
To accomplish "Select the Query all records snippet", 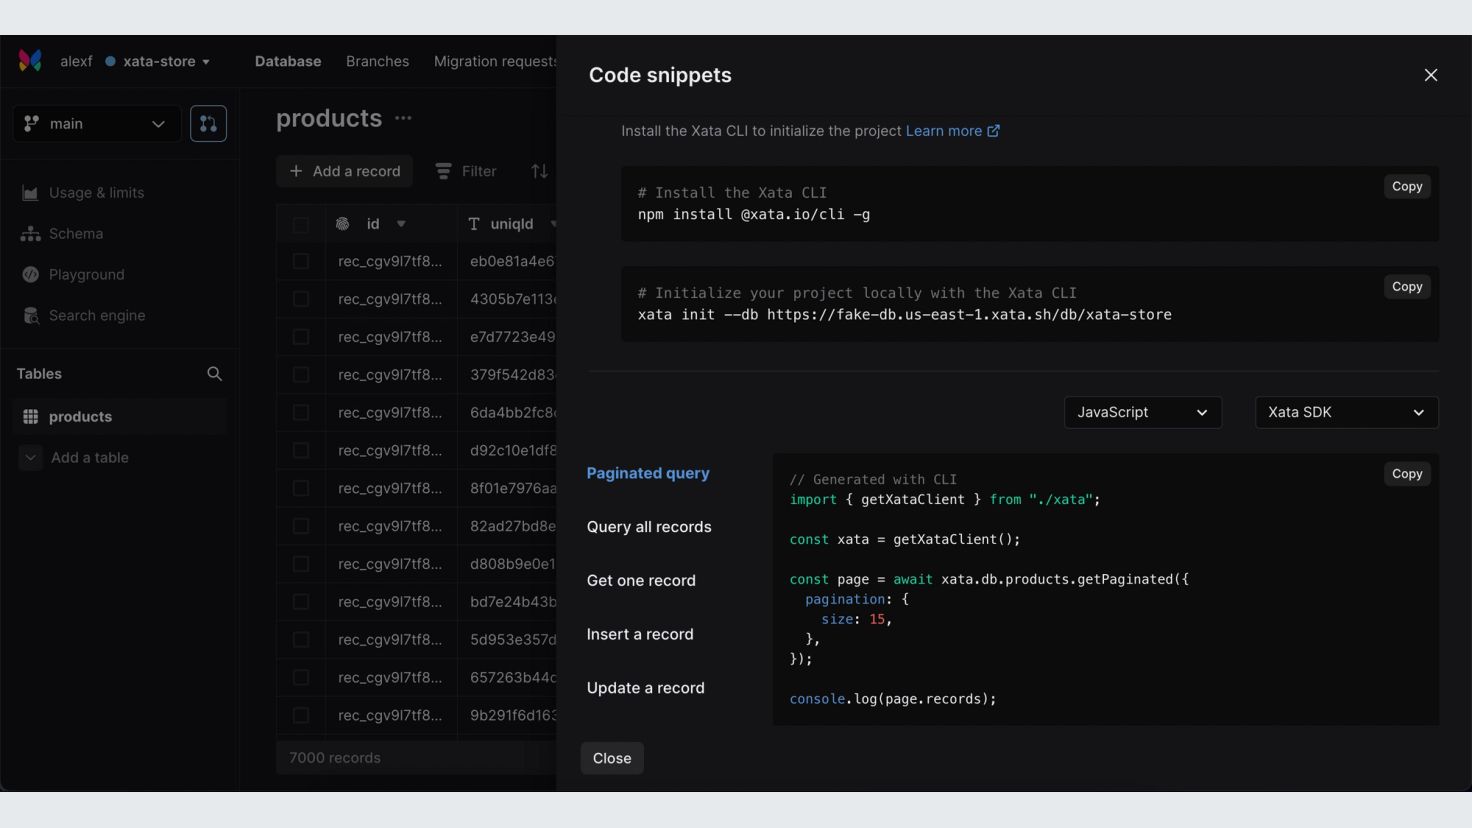I will (649, 527).
